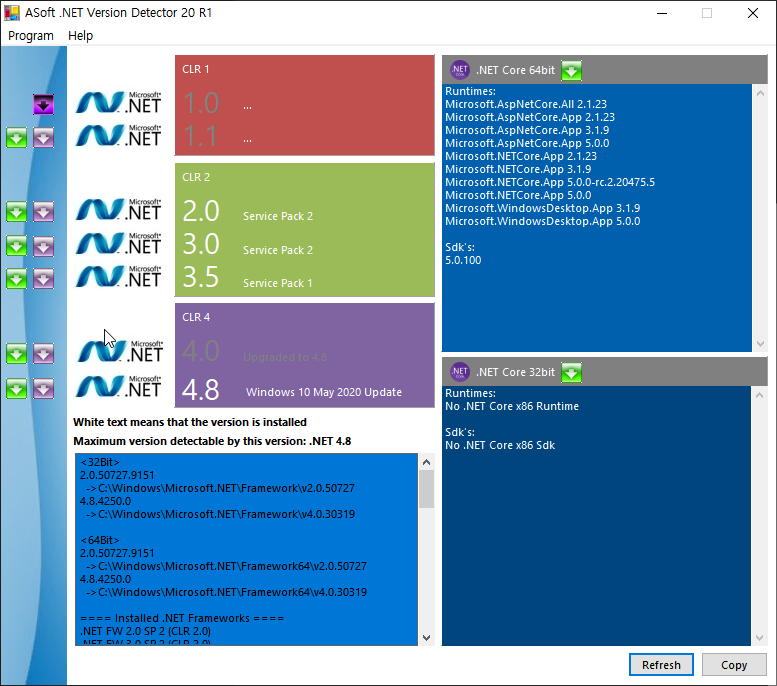Image resolution: width=777 pixels, height=686 pixels.
Task: Click the Copy button
Action: tap(734, 665)
